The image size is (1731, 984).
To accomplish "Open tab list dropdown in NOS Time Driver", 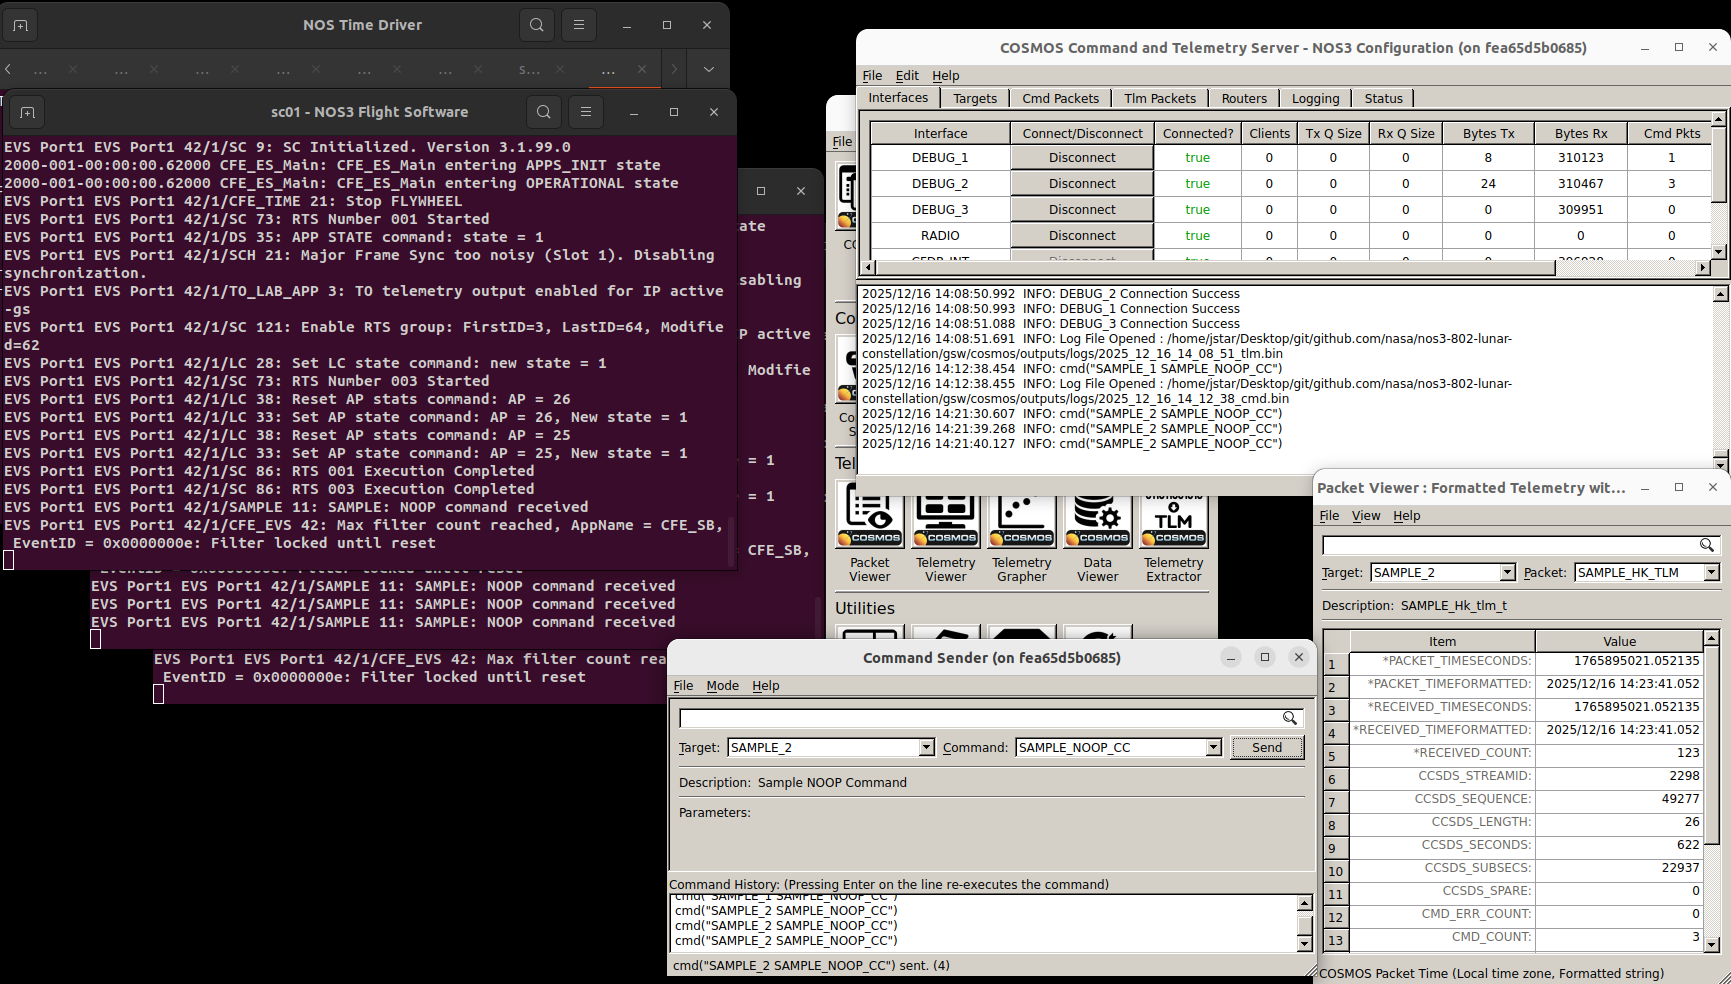I will click(709, 69).
